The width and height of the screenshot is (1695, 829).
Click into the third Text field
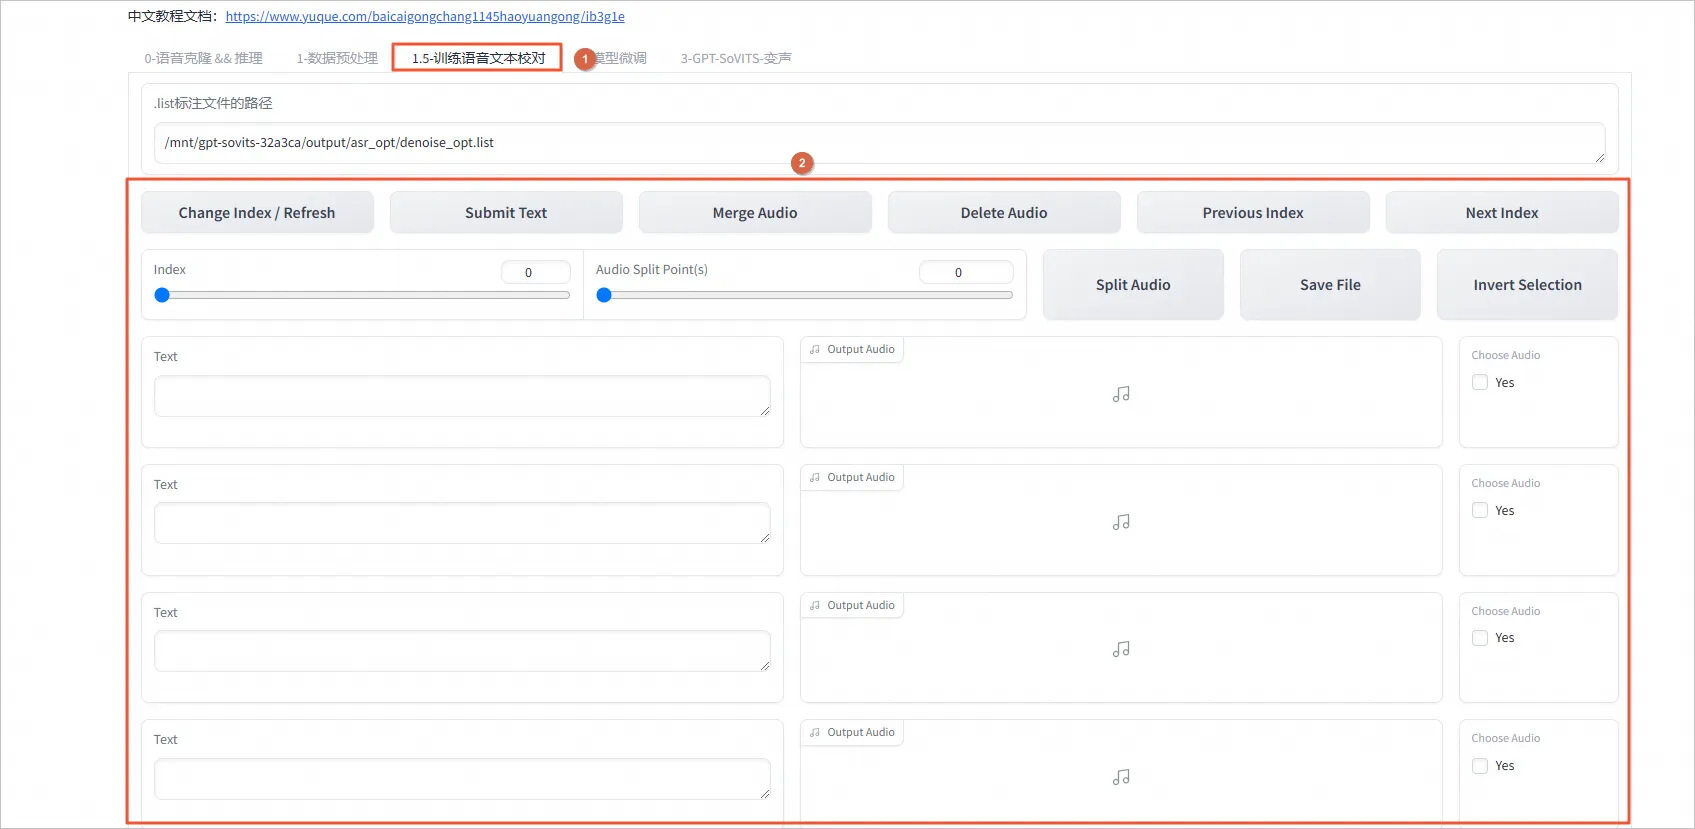(x=462, y=651)
